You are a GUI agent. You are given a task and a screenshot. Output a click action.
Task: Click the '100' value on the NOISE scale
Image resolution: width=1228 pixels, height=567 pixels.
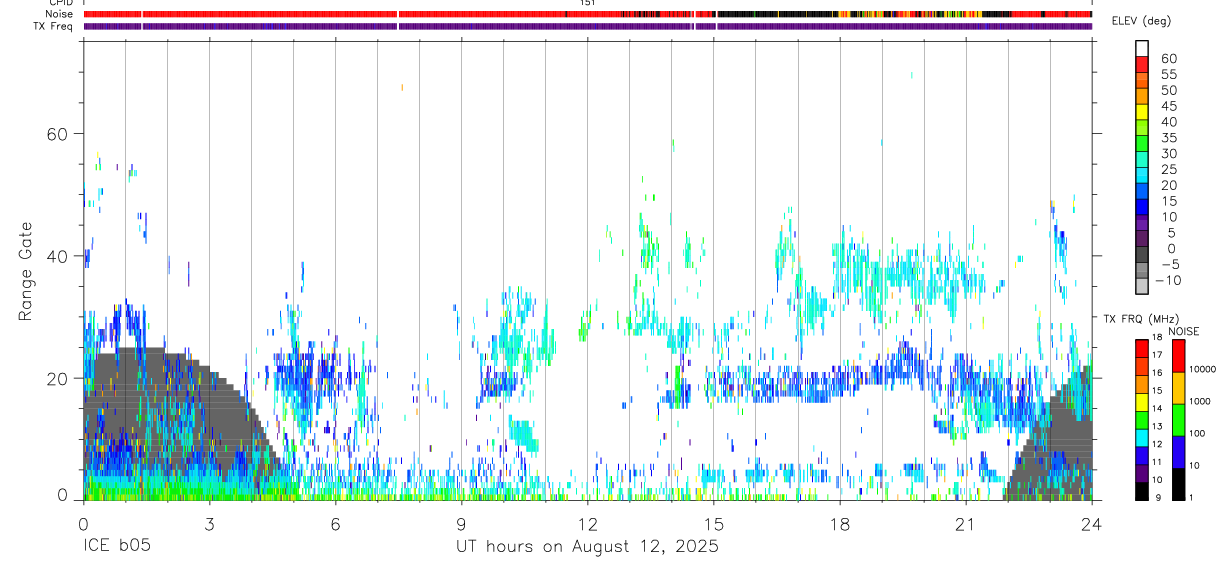[1198, 433]
